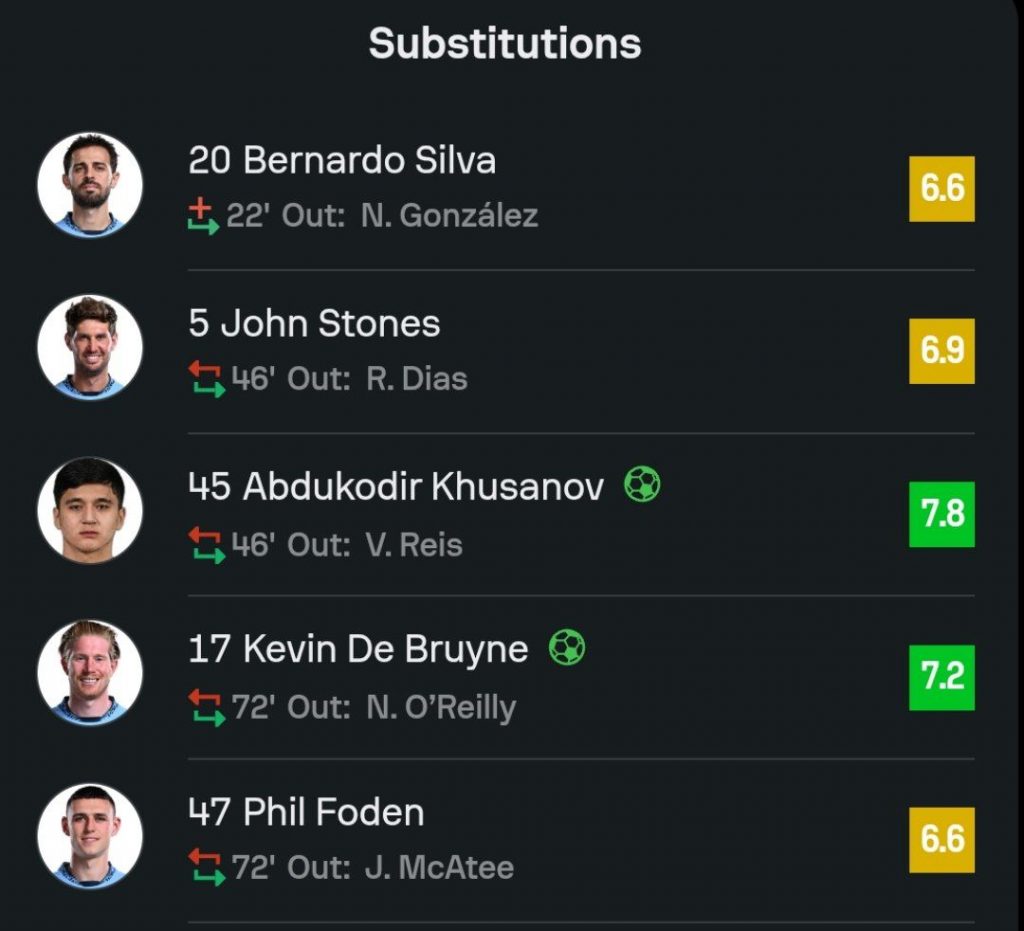The image size is (1024, 931).
Task: Click goal ball icon next to Khusanov
Action: tap(642, 485)
